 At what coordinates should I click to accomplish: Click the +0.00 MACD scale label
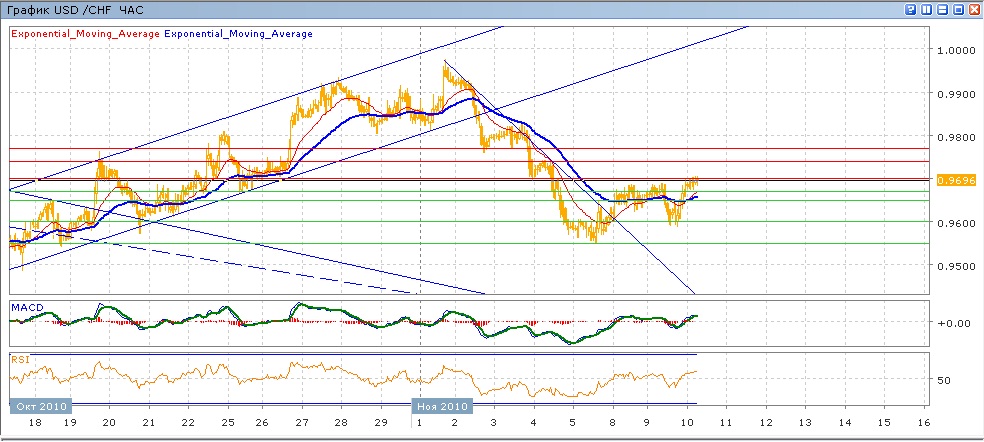coord(954,323)
